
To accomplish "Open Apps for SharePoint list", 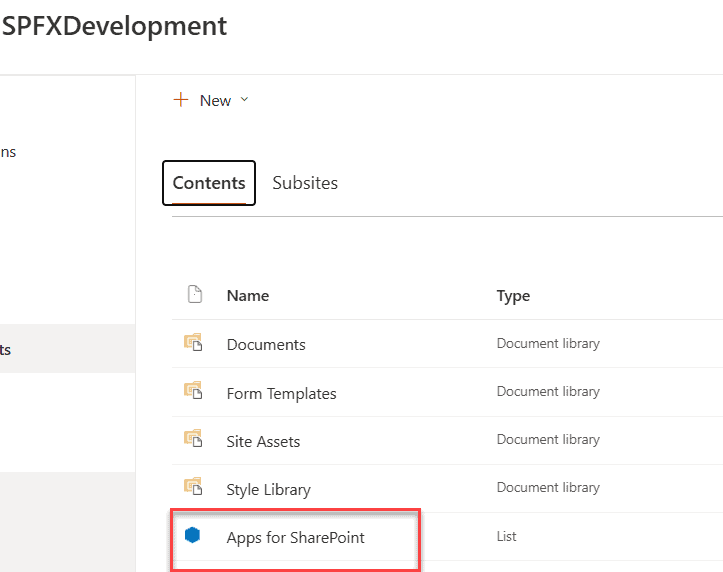I will coord(295,538).
